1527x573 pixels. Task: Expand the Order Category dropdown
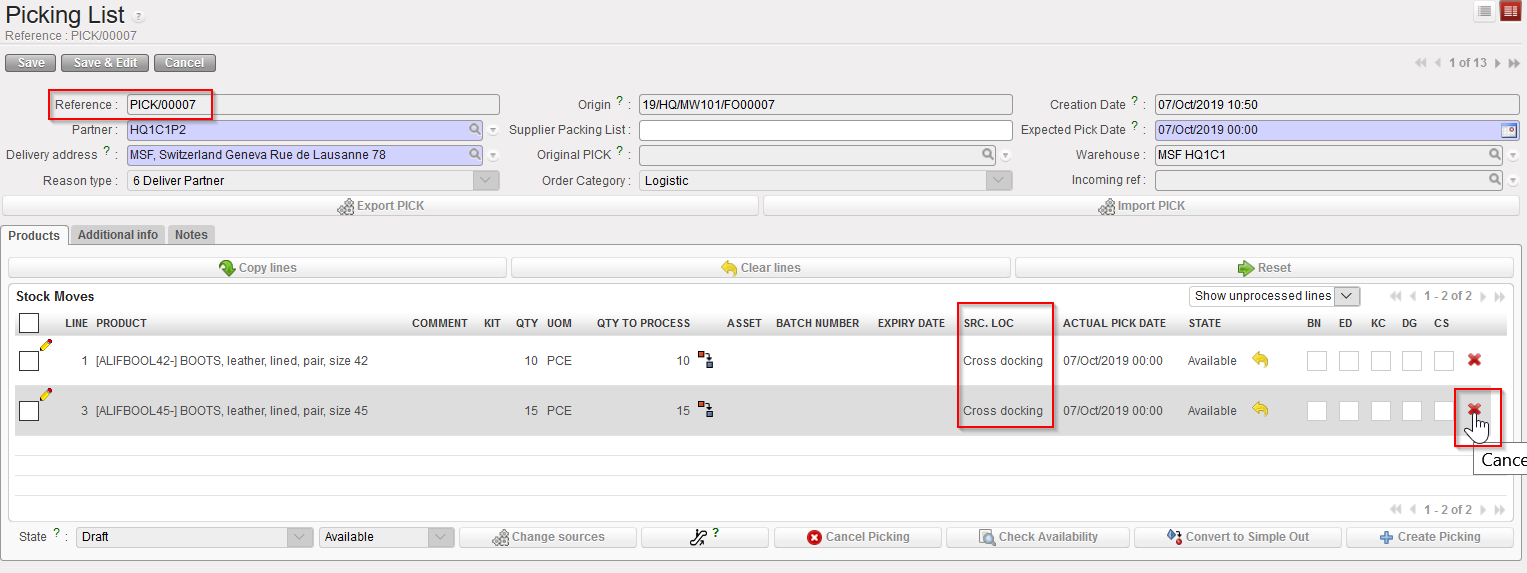998,181
